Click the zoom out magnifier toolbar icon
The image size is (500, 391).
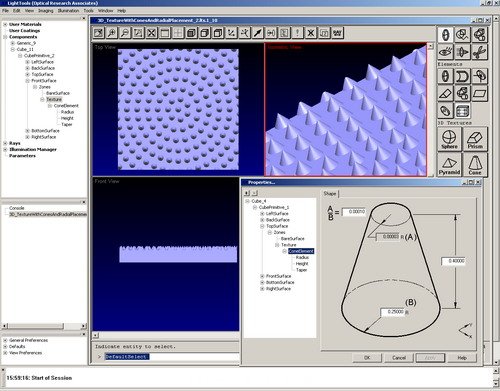[125, 33]
